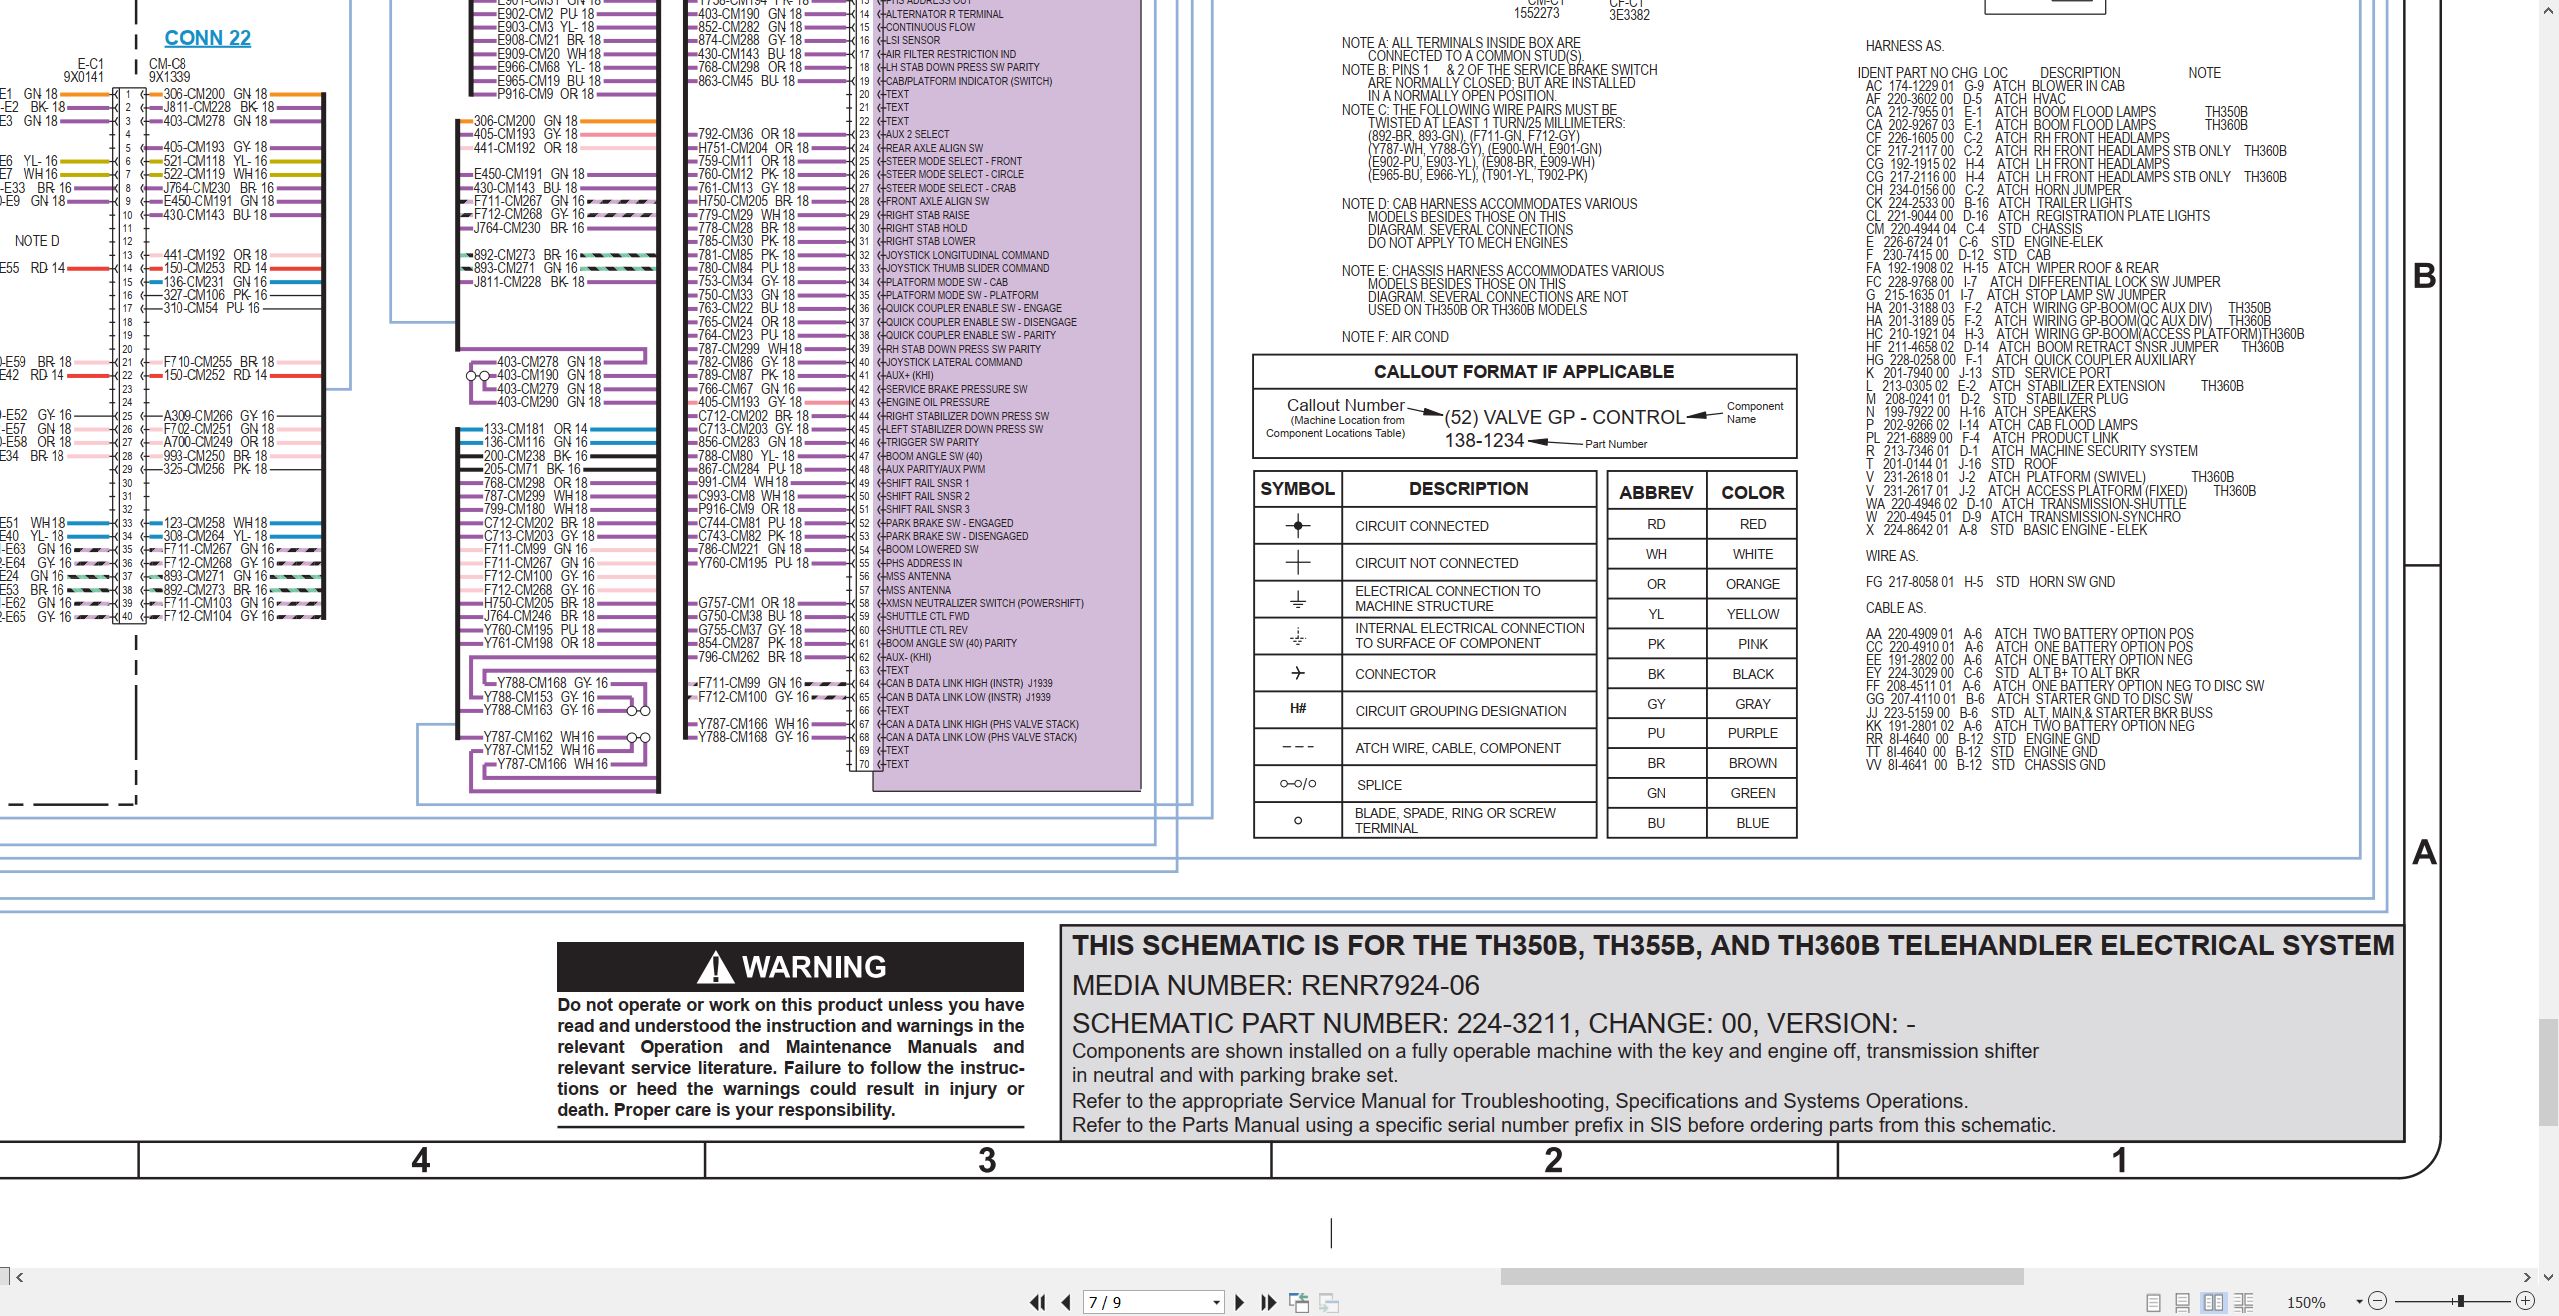Go to the previous page
Screen dimensions: 2559x1316
1066,1302
